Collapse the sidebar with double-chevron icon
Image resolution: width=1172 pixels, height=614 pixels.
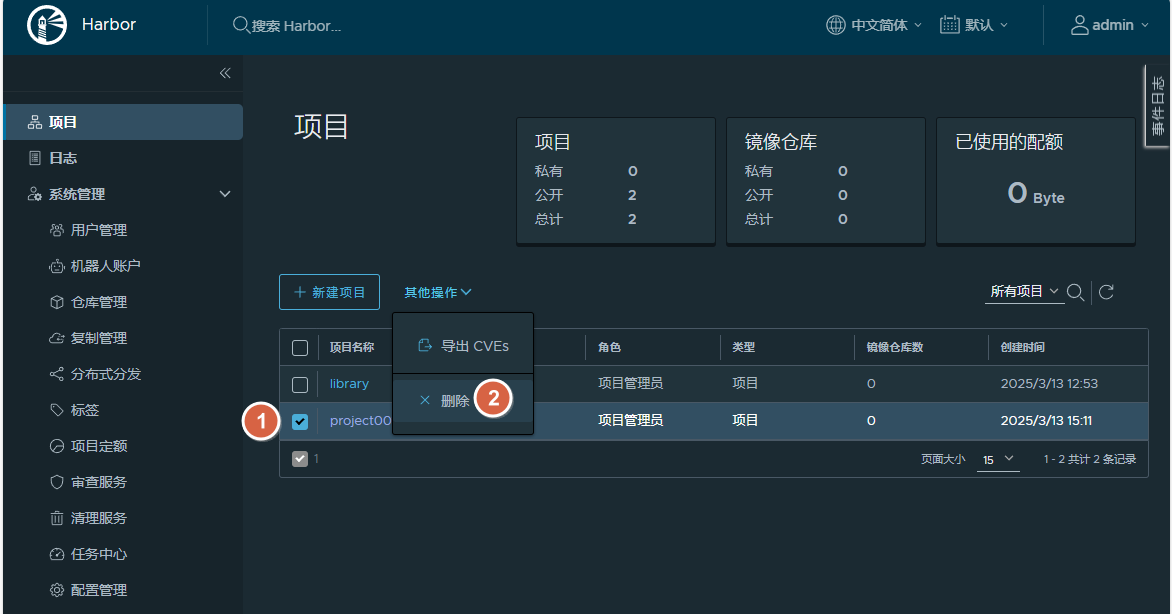[x=225, y=73]
